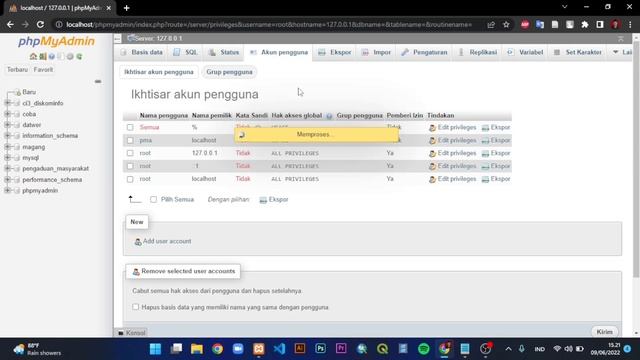Click the phpMyAdmin home icon

(x=33, y=56)
